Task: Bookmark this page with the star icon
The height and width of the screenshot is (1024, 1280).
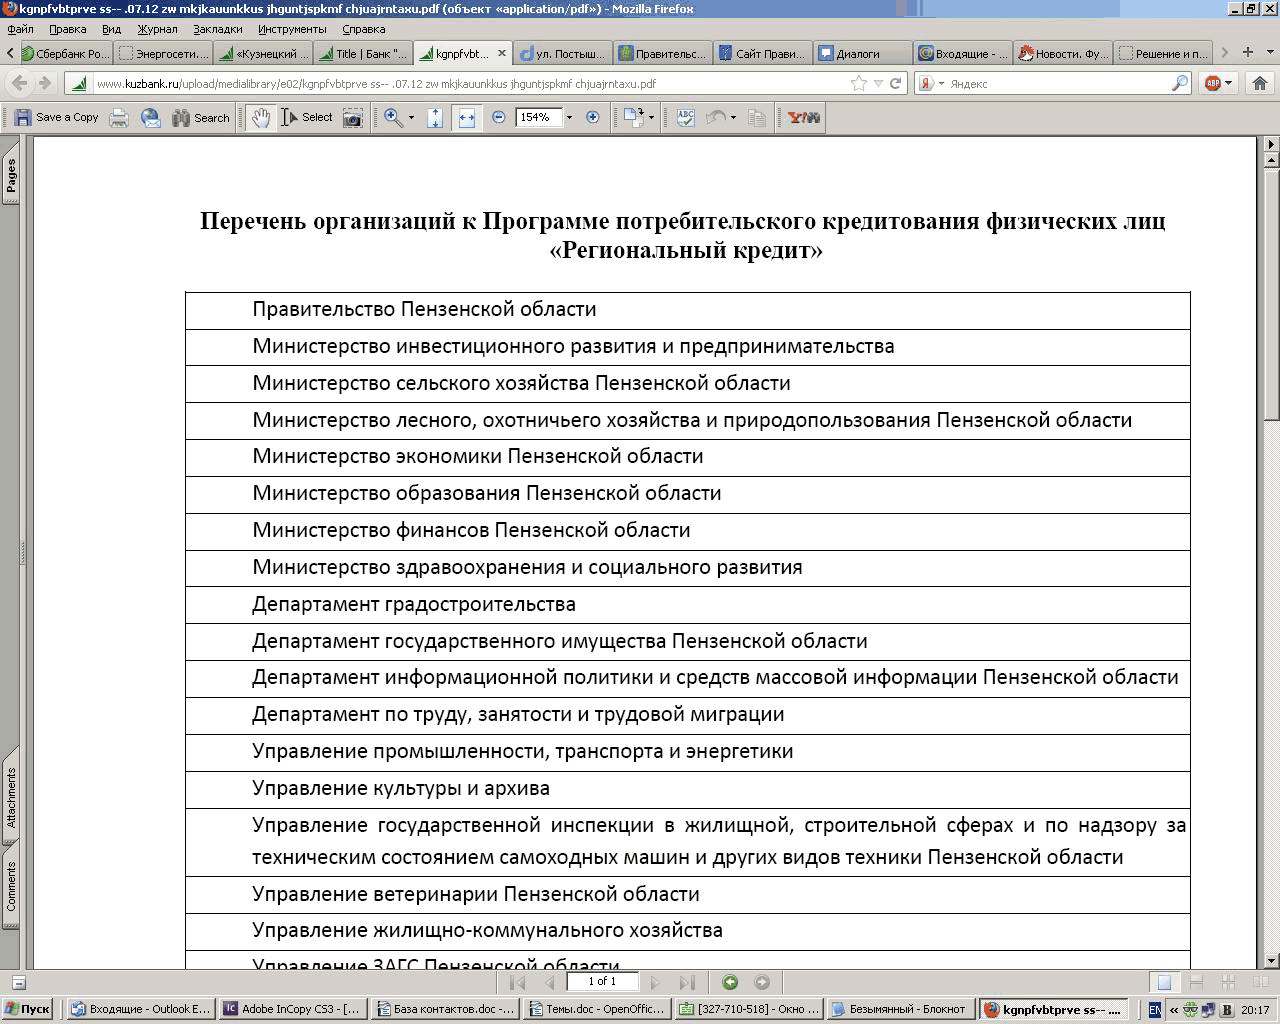Action: [x=858, y=83]
